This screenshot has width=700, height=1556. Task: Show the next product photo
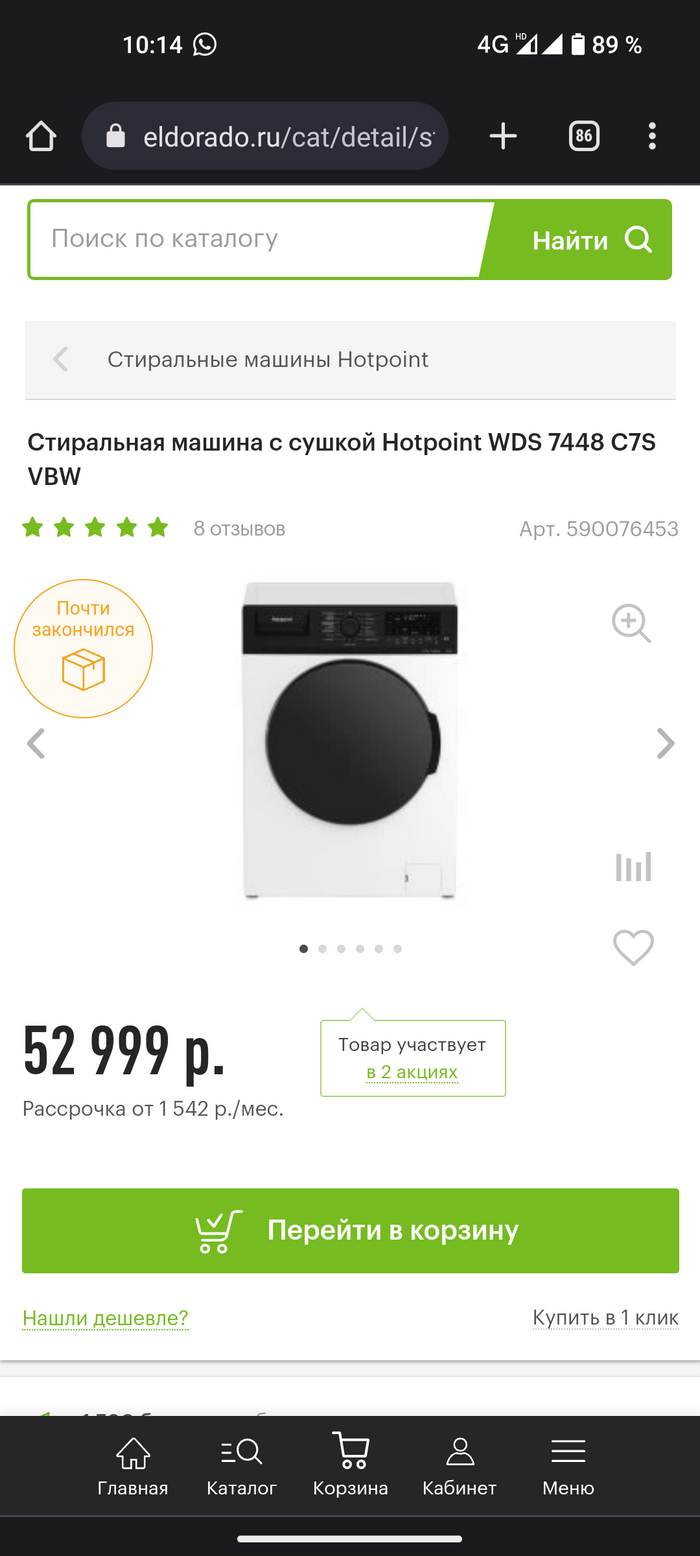pos(665,743)
